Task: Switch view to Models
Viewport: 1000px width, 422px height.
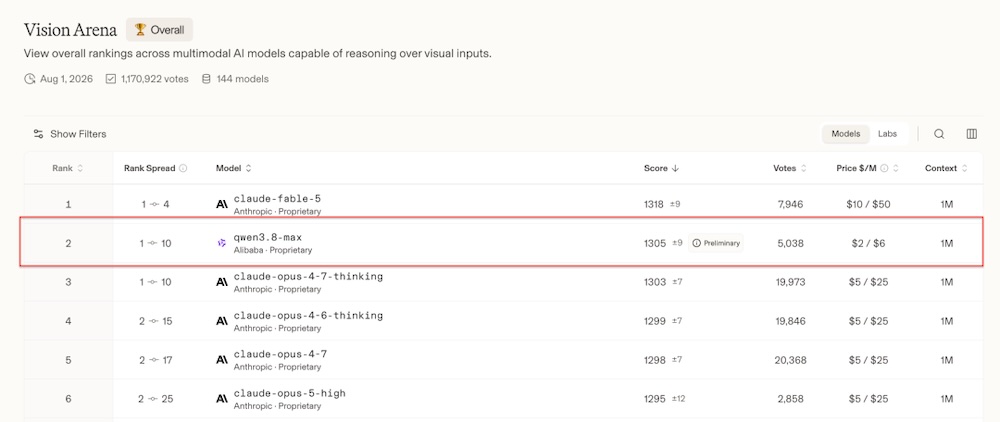Action: [846, 134]
